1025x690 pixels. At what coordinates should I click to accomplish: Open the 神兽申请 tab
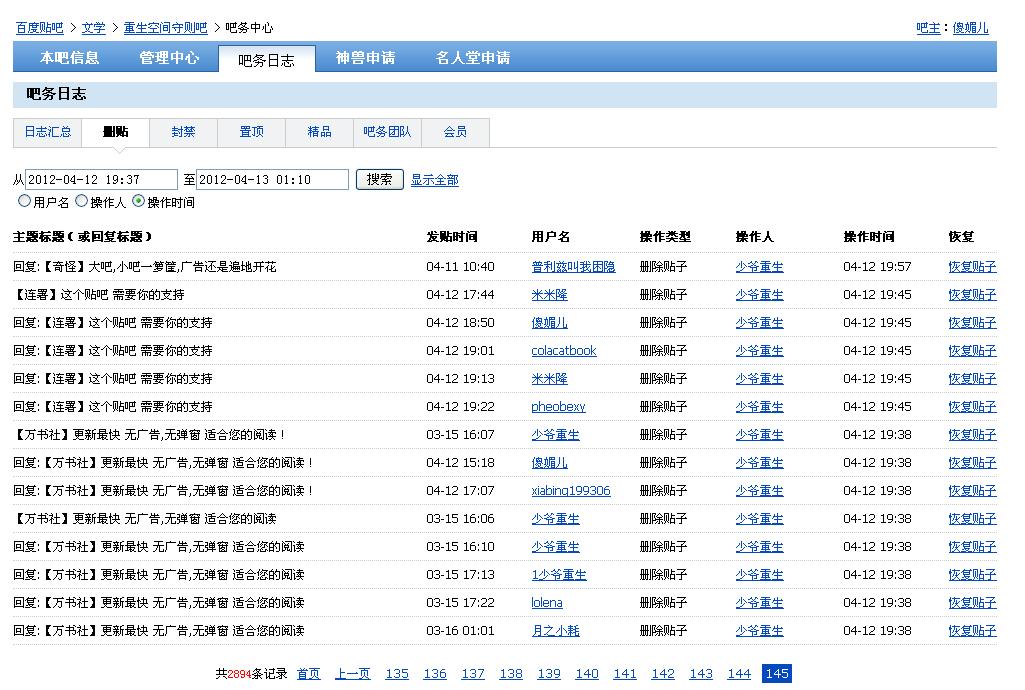click(x=365, y=58)
